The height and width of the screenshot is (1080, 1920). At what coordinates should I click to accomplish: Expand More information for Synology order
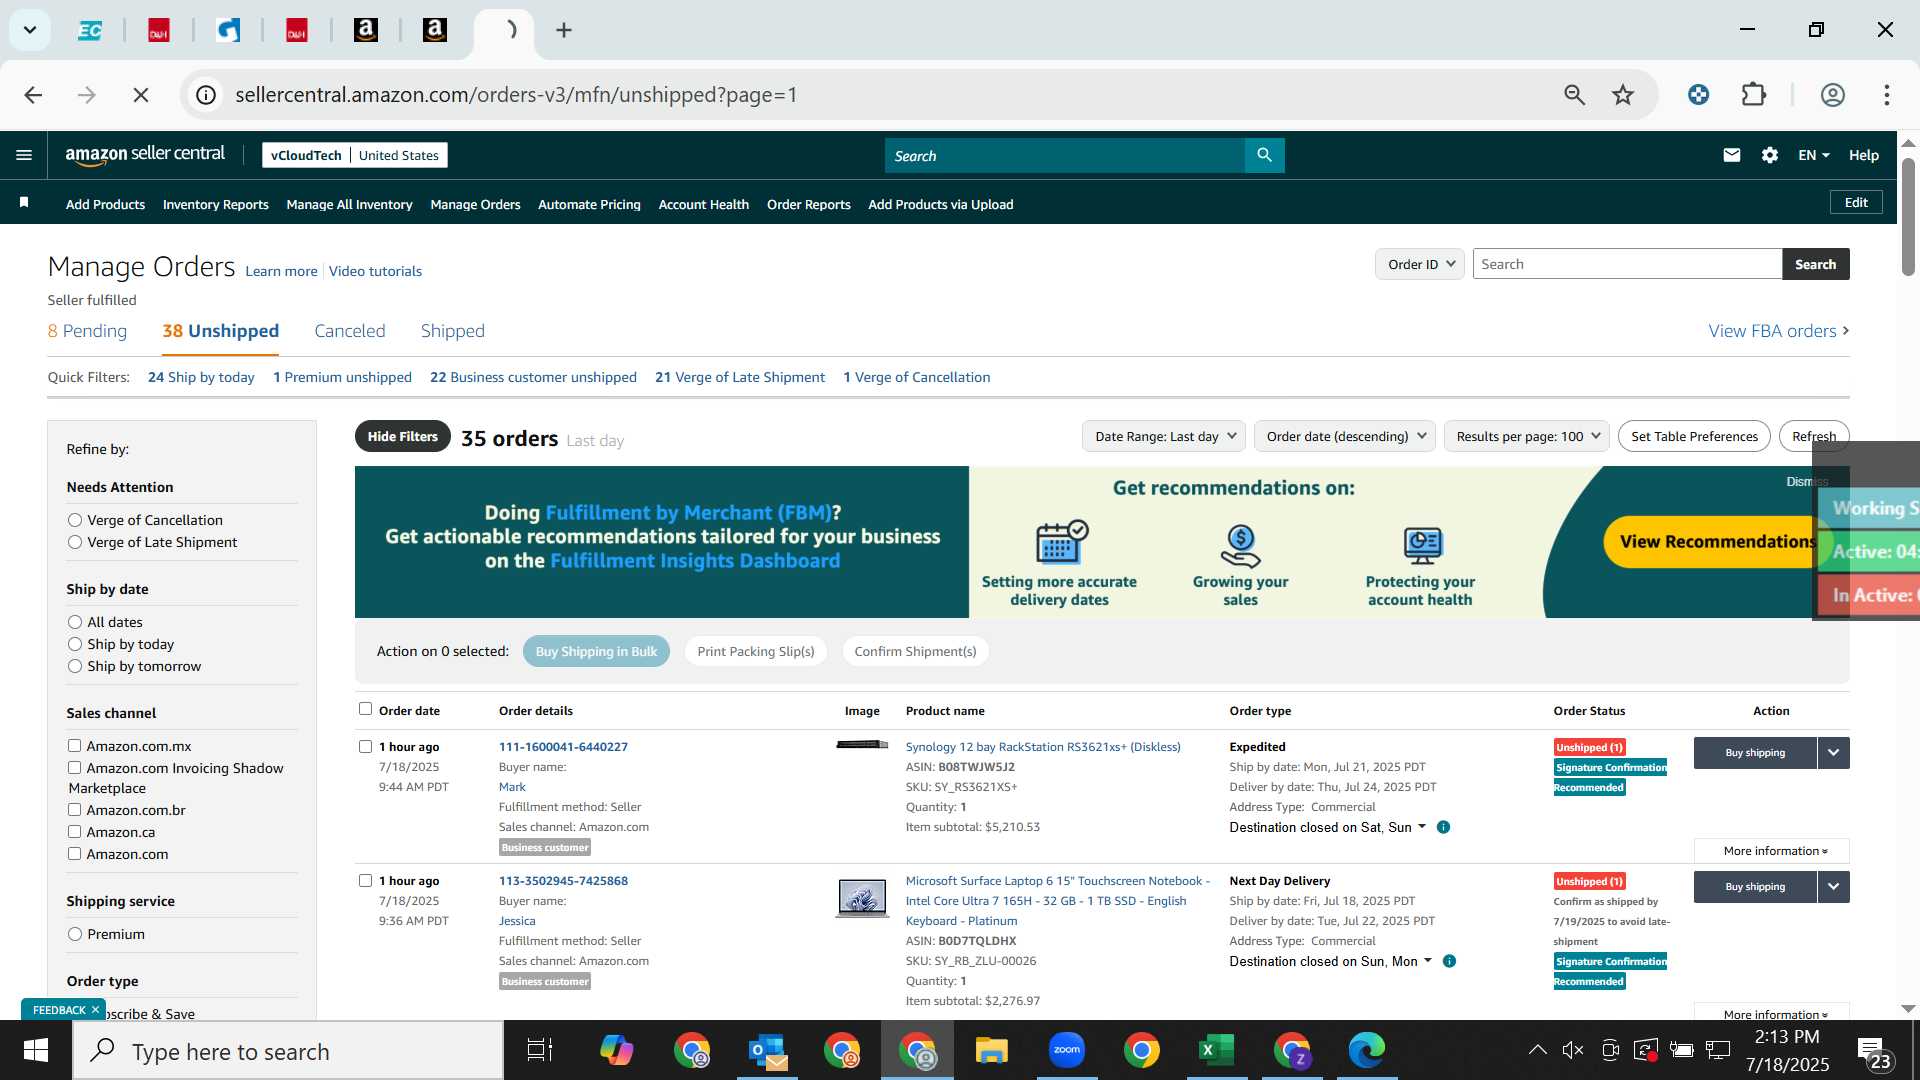pos(1772,851)
